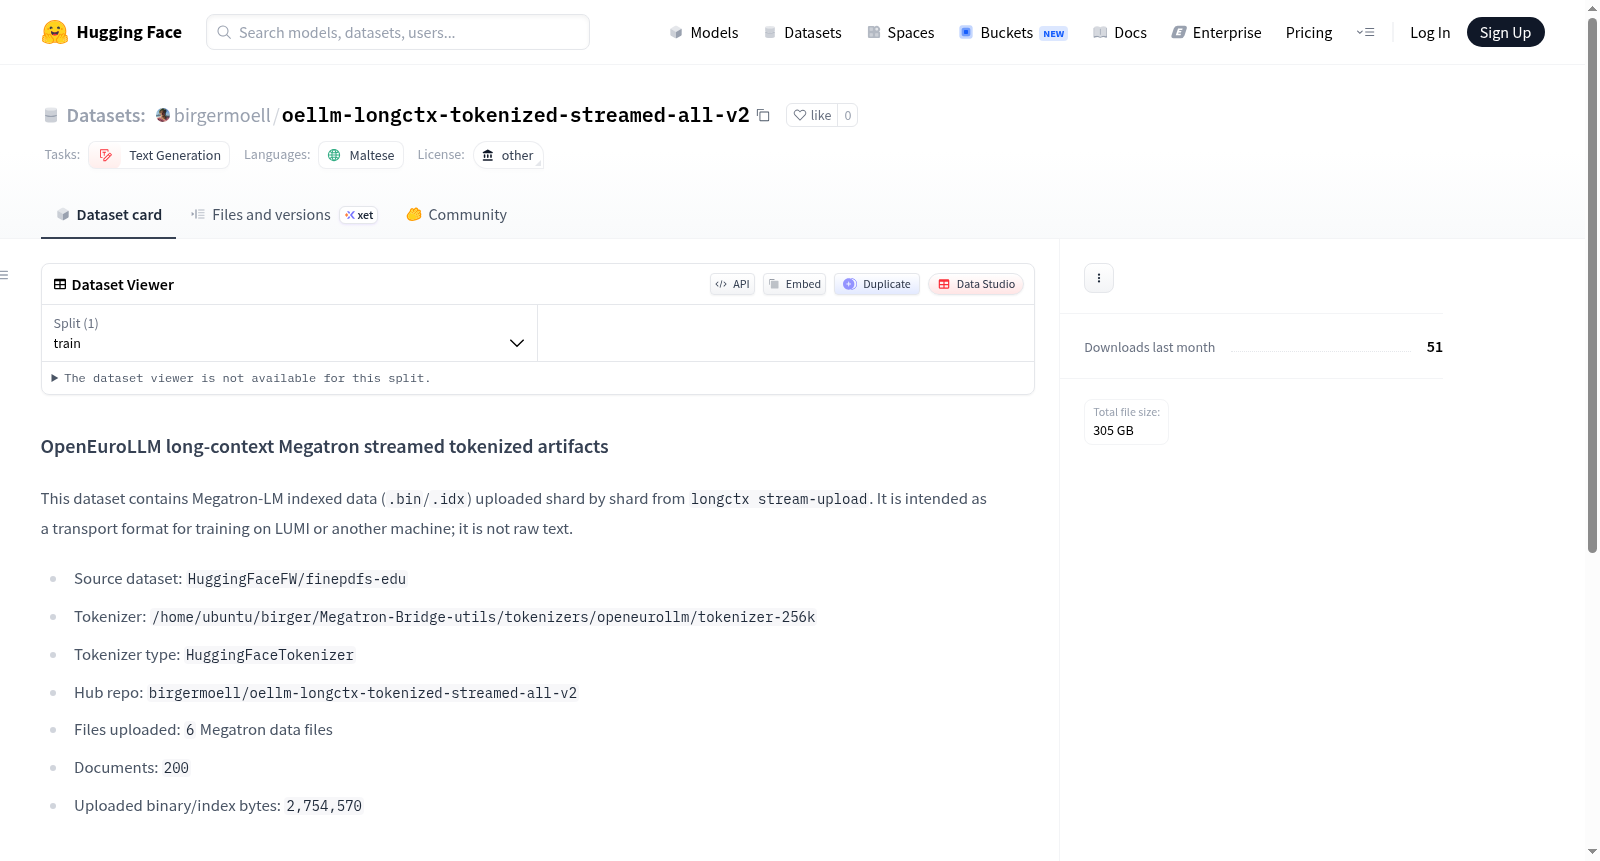1600x861 pixels.
Task: Open the Pricing page
Action: (x=1309, y=32)
